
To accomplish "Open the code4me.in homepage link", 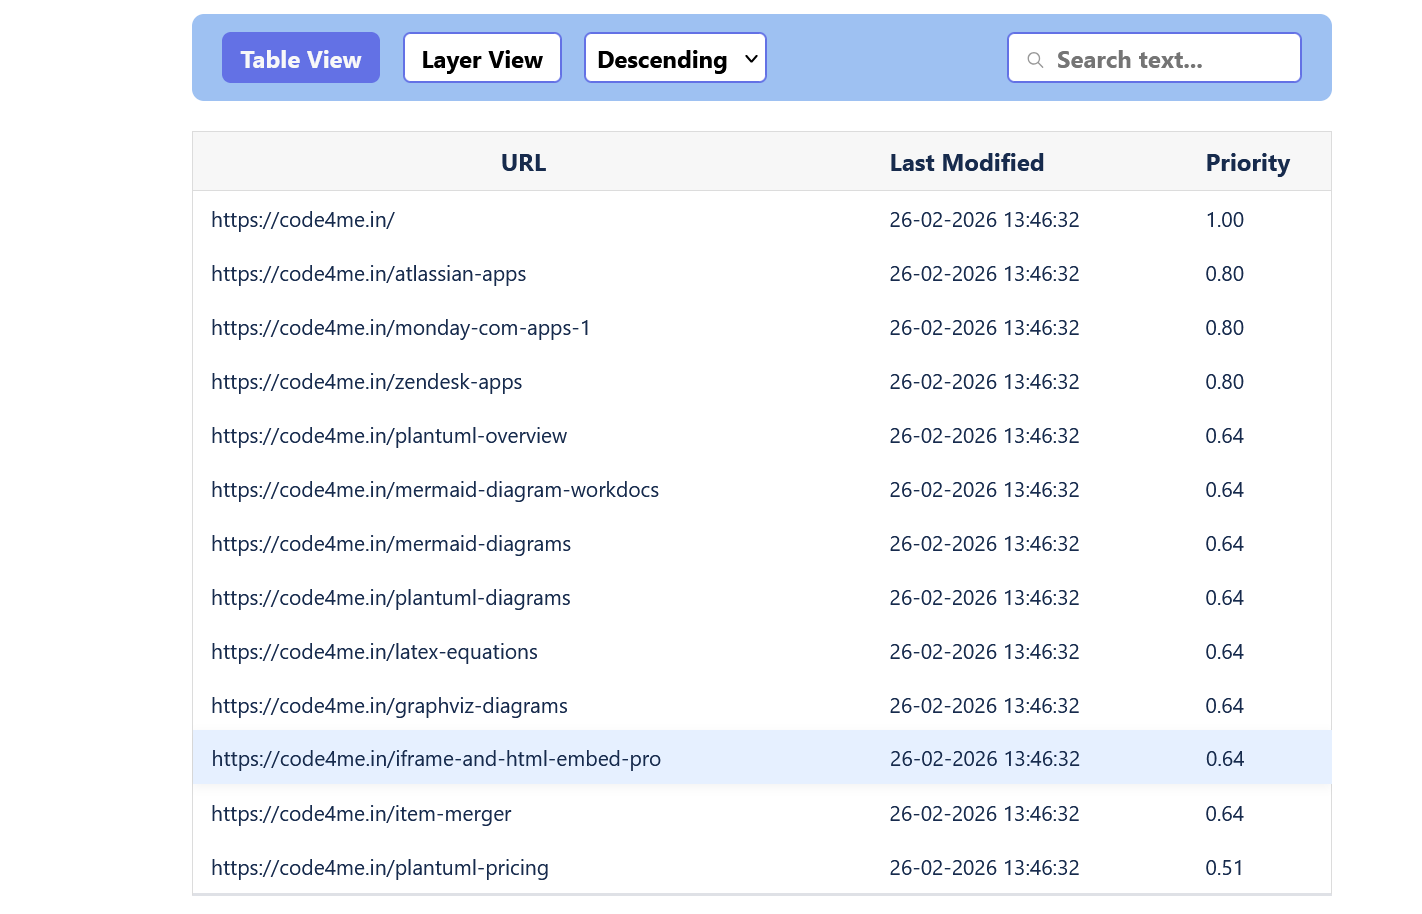I will click(x=303, y=220).
